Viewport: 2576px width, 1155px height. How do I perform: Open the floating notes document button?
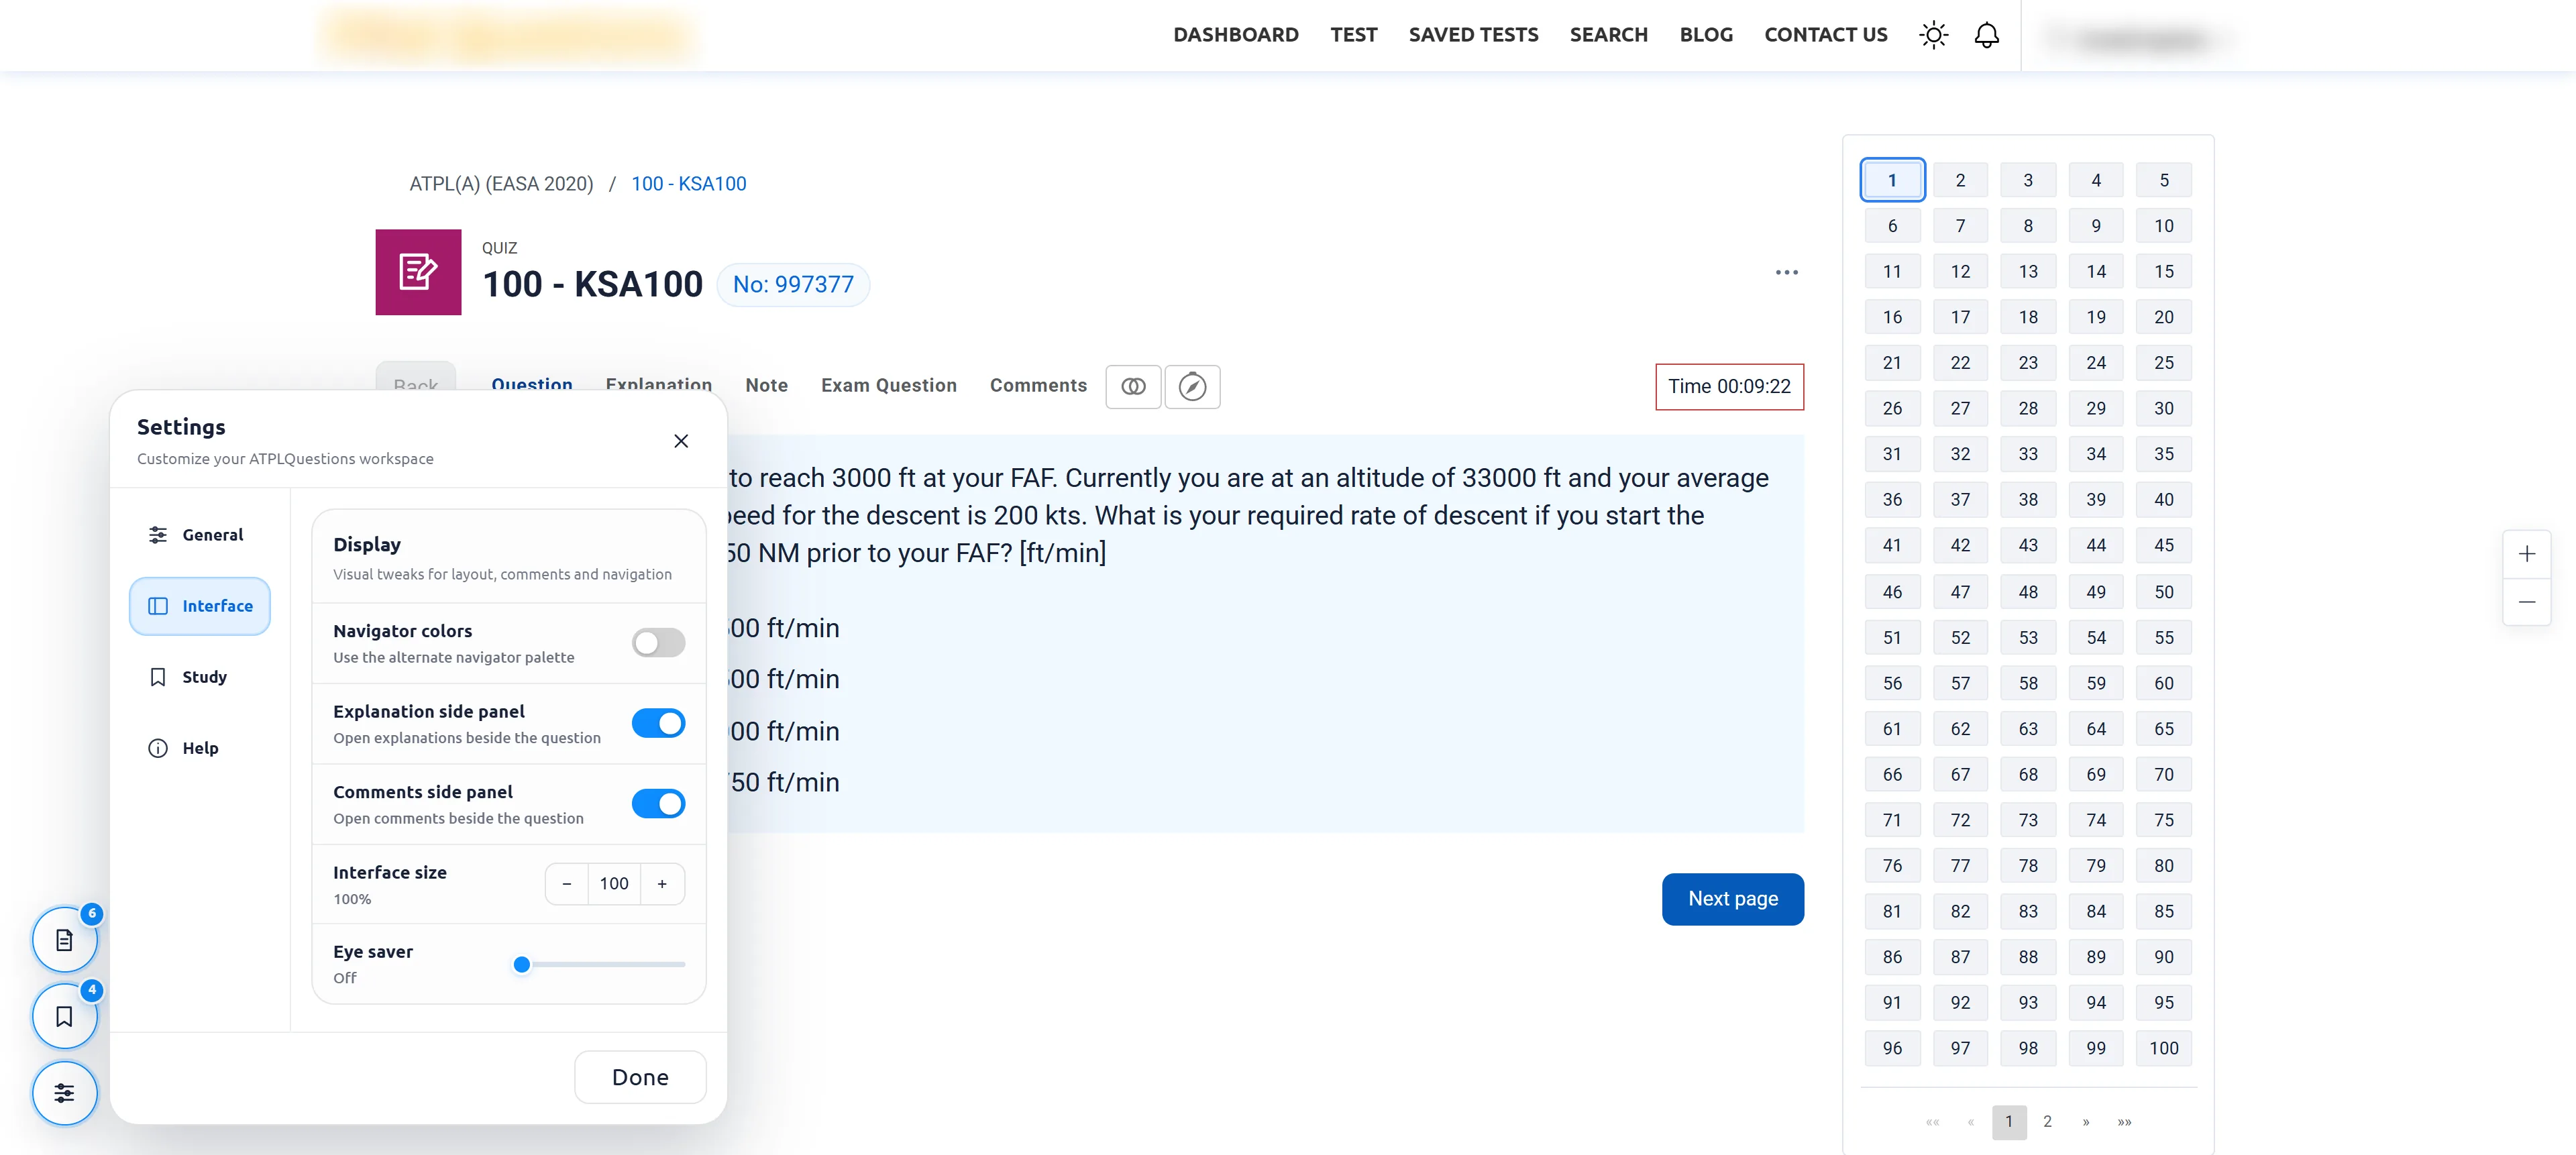(x=65, y=940)
